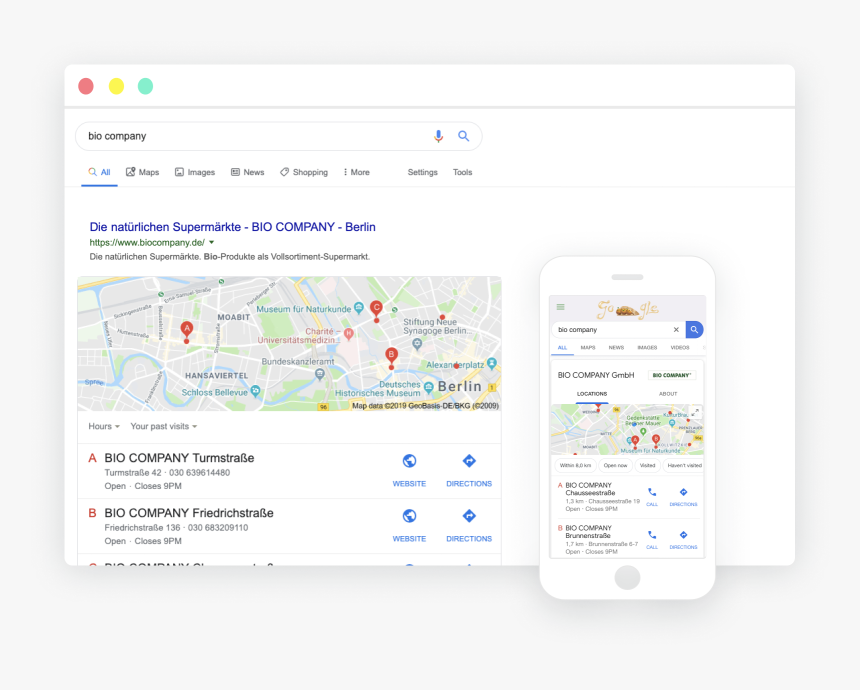
Task: Click the search field containing 'bio company' on desktop
Action: [x=279, y=136]
